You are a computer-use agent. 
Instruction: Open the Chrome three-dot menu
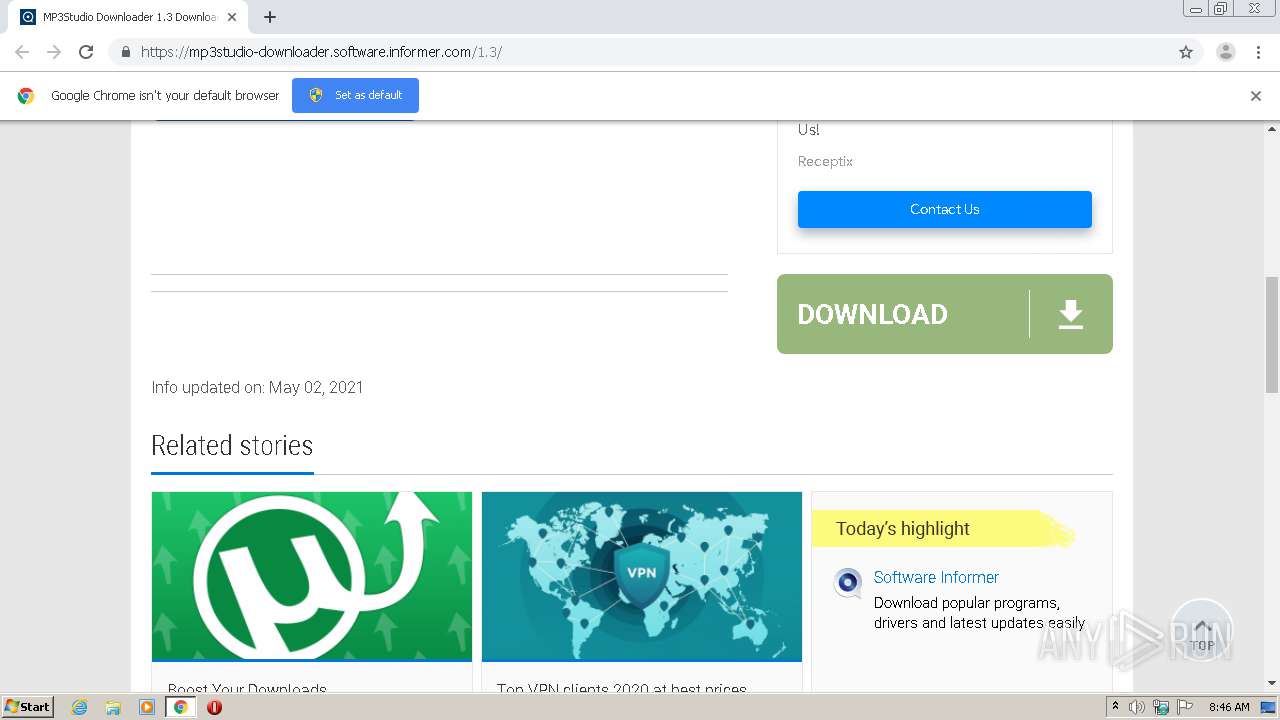pyautogui.click(x=1258, y=52)
